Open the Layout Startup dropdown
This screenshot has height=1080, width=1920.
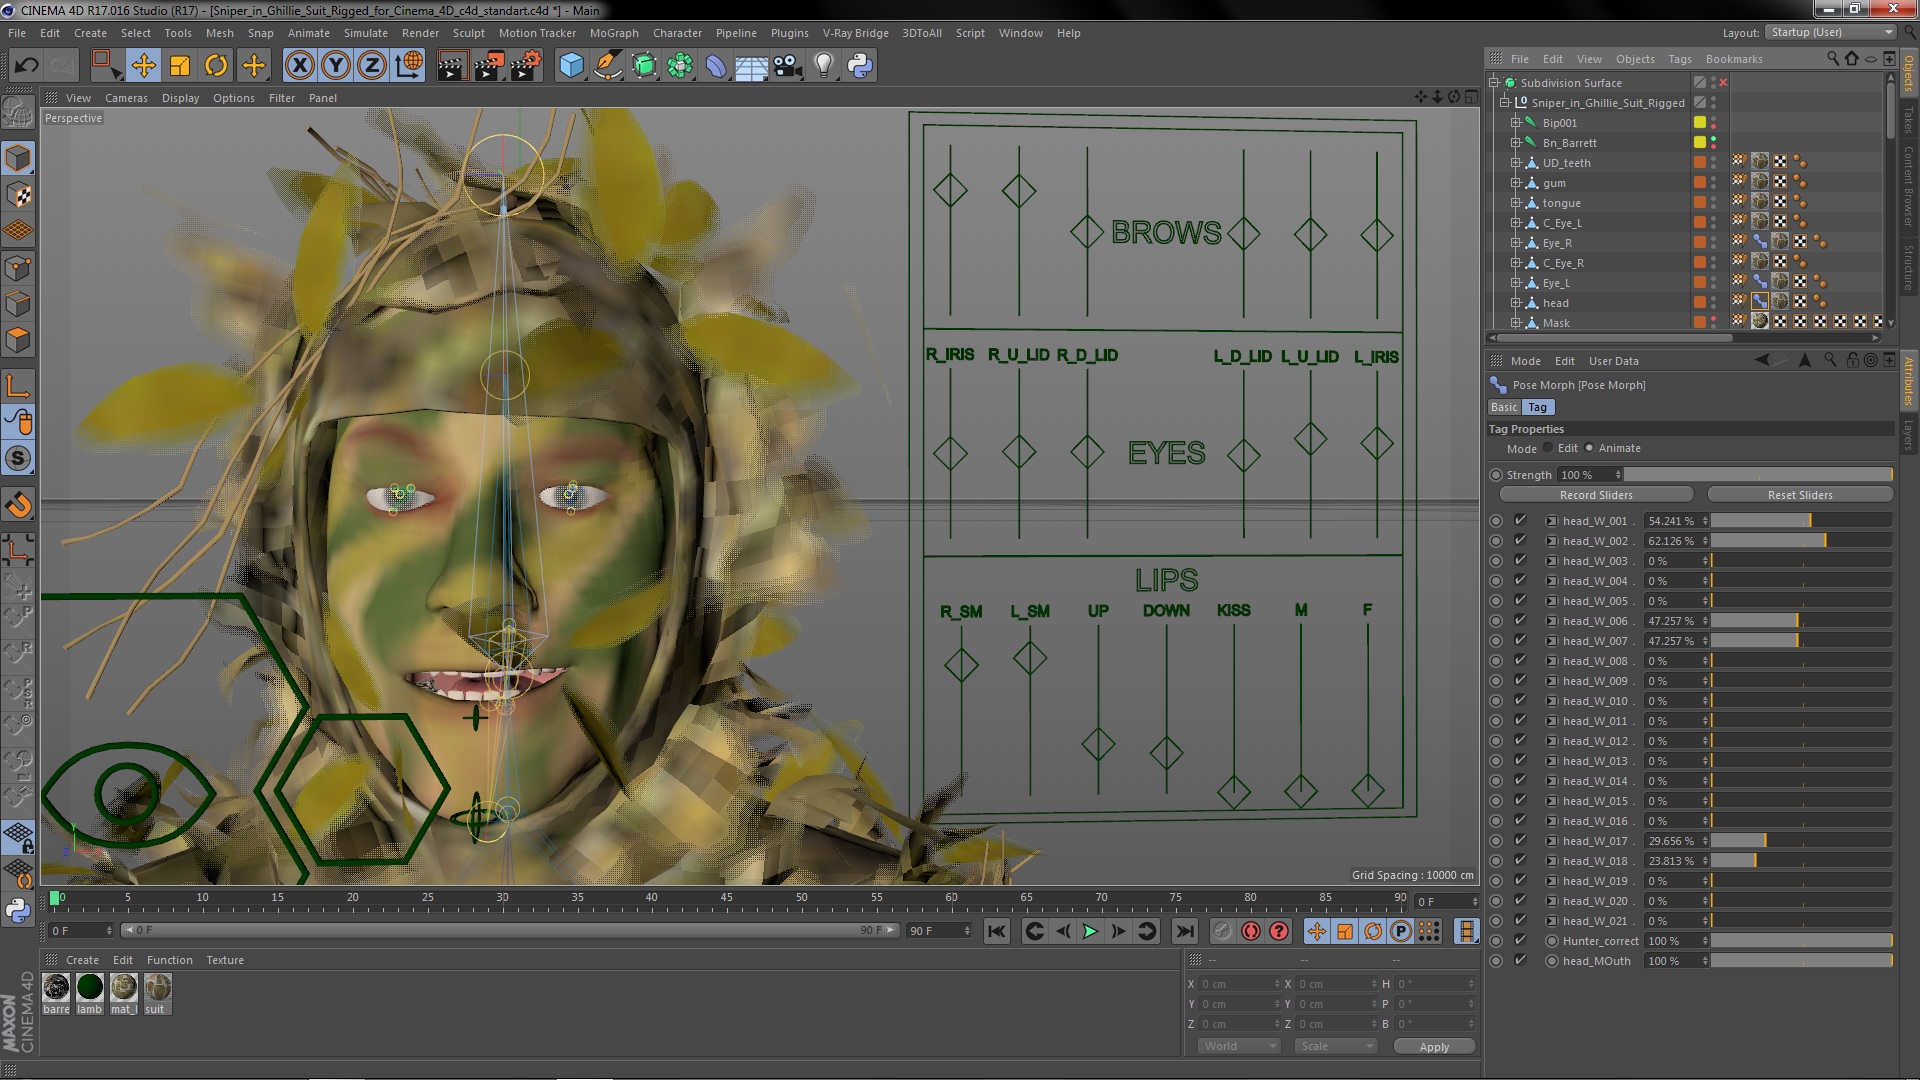click(1830, 32)
